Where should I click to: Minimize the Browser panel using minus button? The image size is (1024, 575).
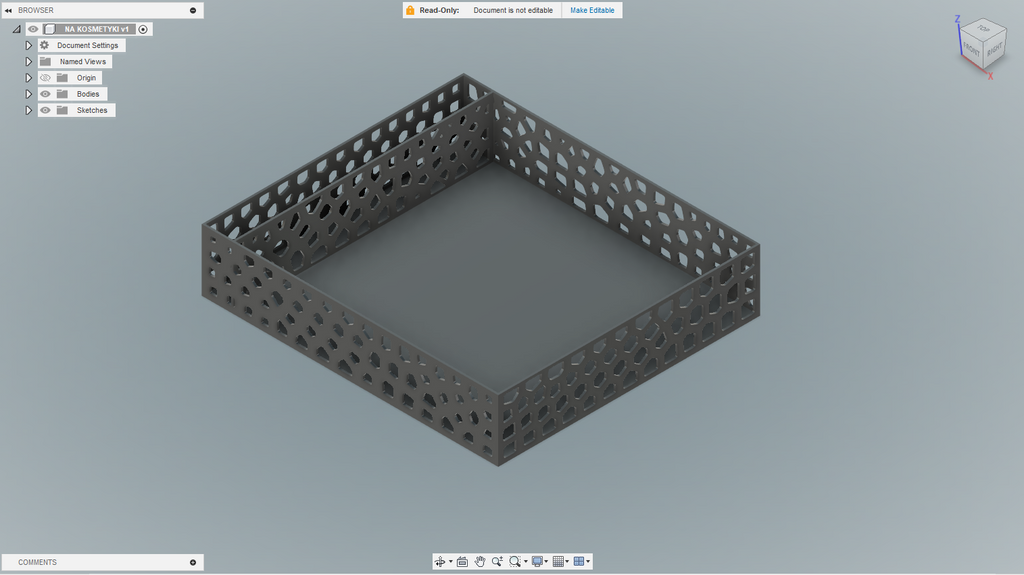193,10
